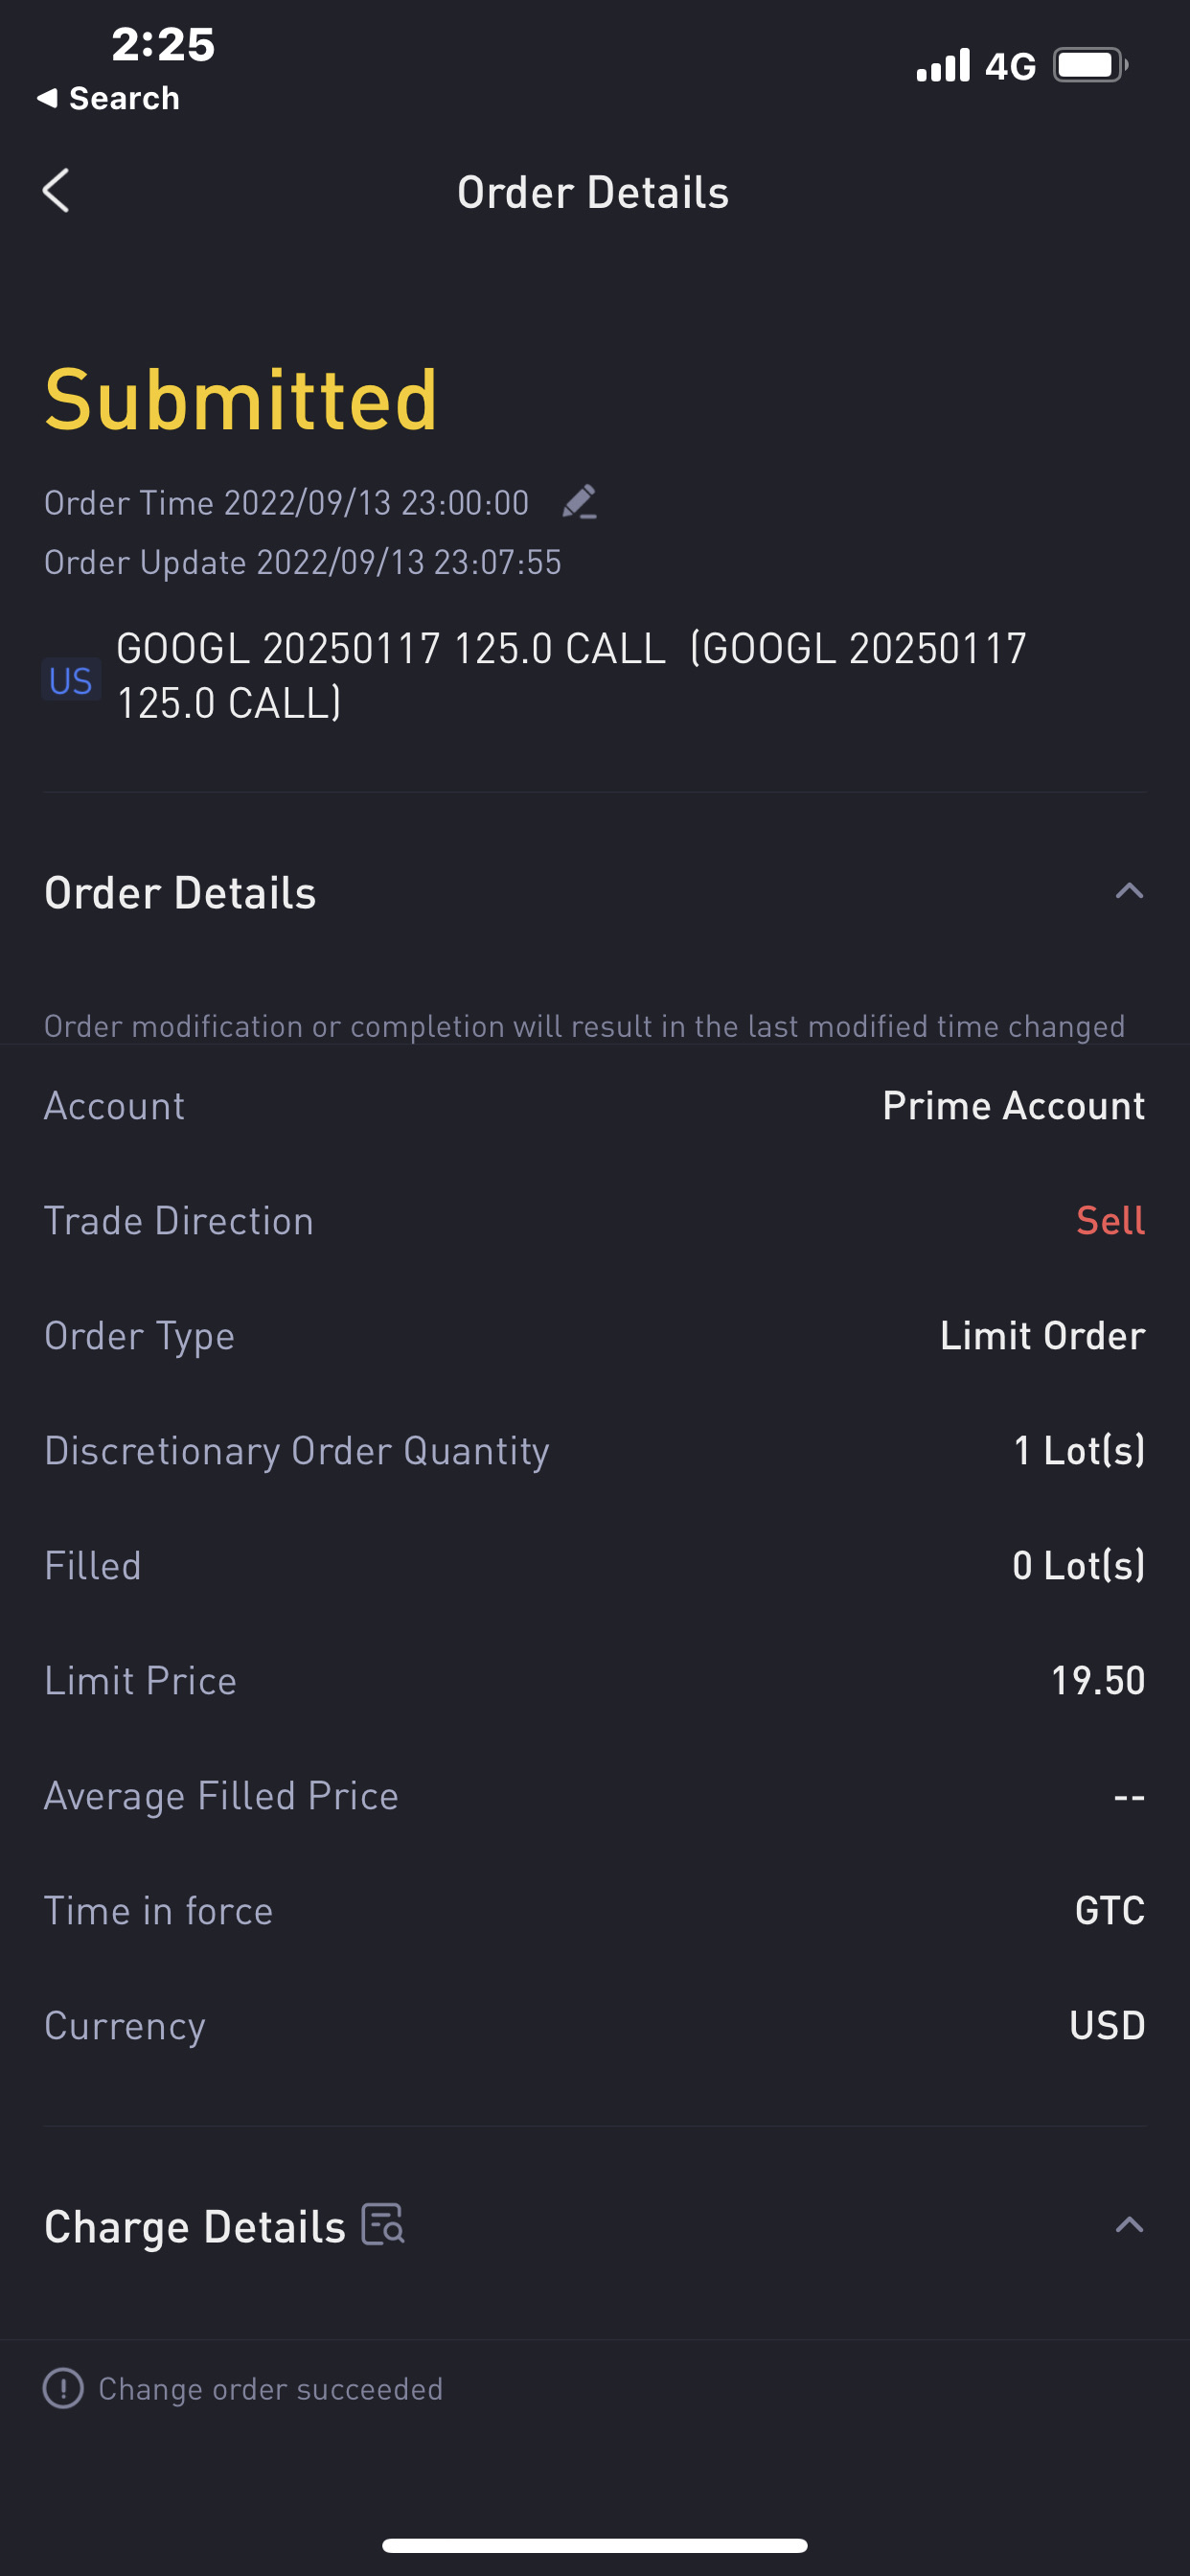
Task: Tap the Charge Details heading text
Action: pos(195,2227)
